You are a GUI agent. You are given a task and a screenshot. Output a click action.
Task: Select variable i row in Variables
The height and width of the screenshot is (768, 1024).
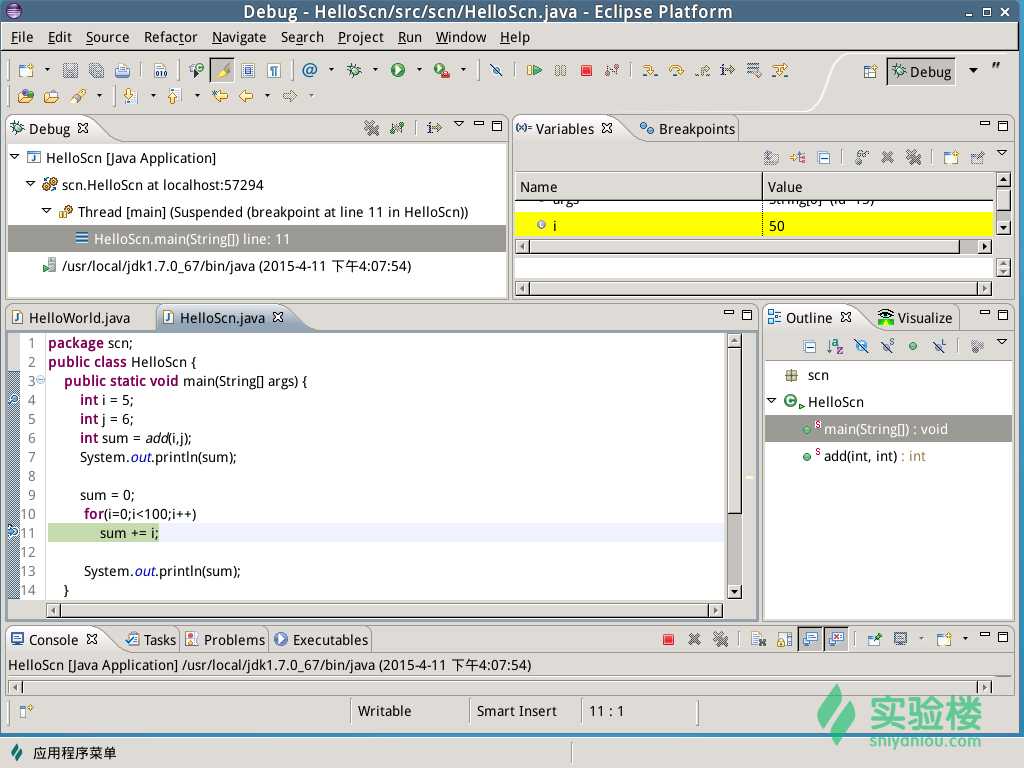(754, 225)
